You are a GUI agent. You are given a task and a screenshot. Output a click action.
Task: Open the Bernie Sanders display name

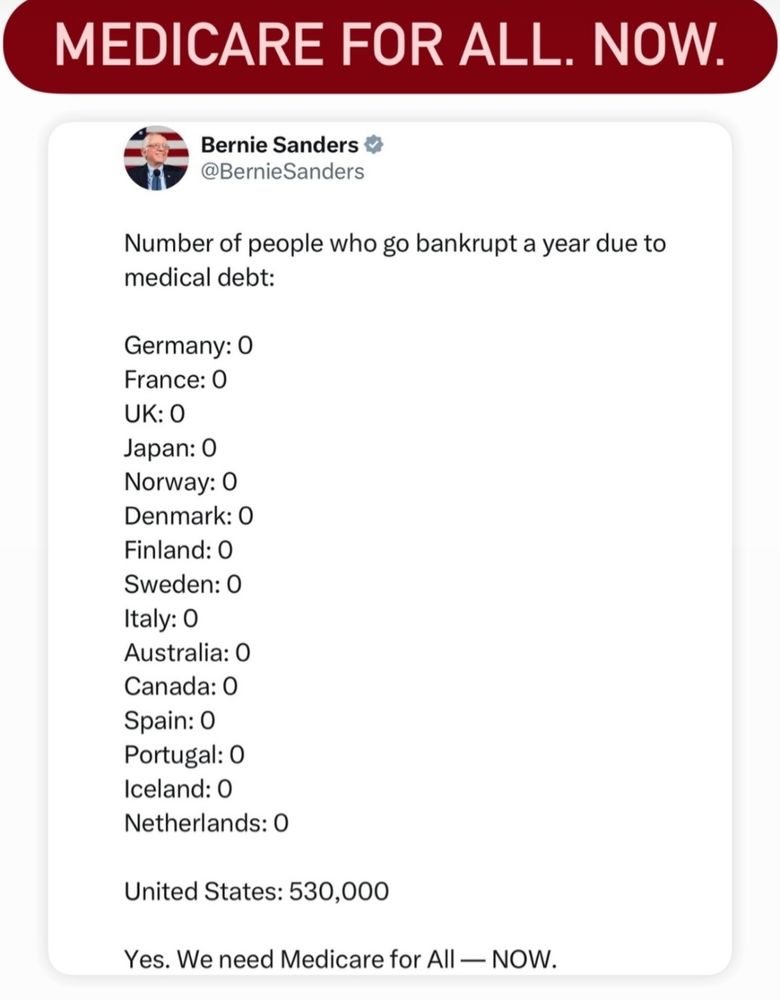click(x=279, y=145)
